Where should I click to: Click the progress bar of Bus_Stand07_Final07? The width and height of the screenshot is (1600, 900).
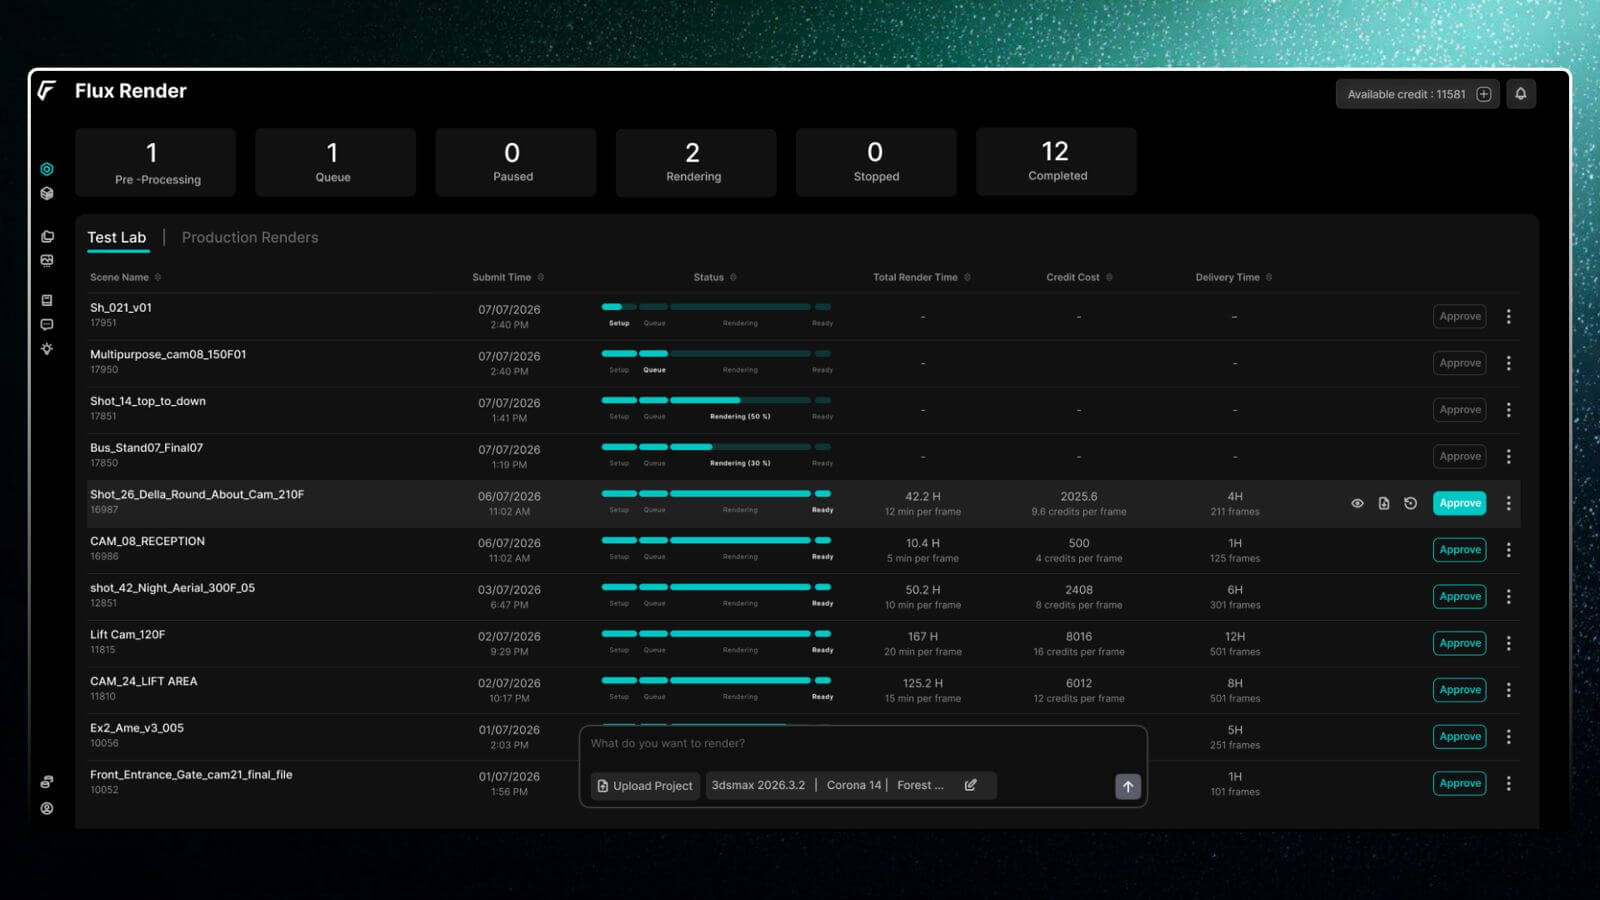[x=716, y=447]
